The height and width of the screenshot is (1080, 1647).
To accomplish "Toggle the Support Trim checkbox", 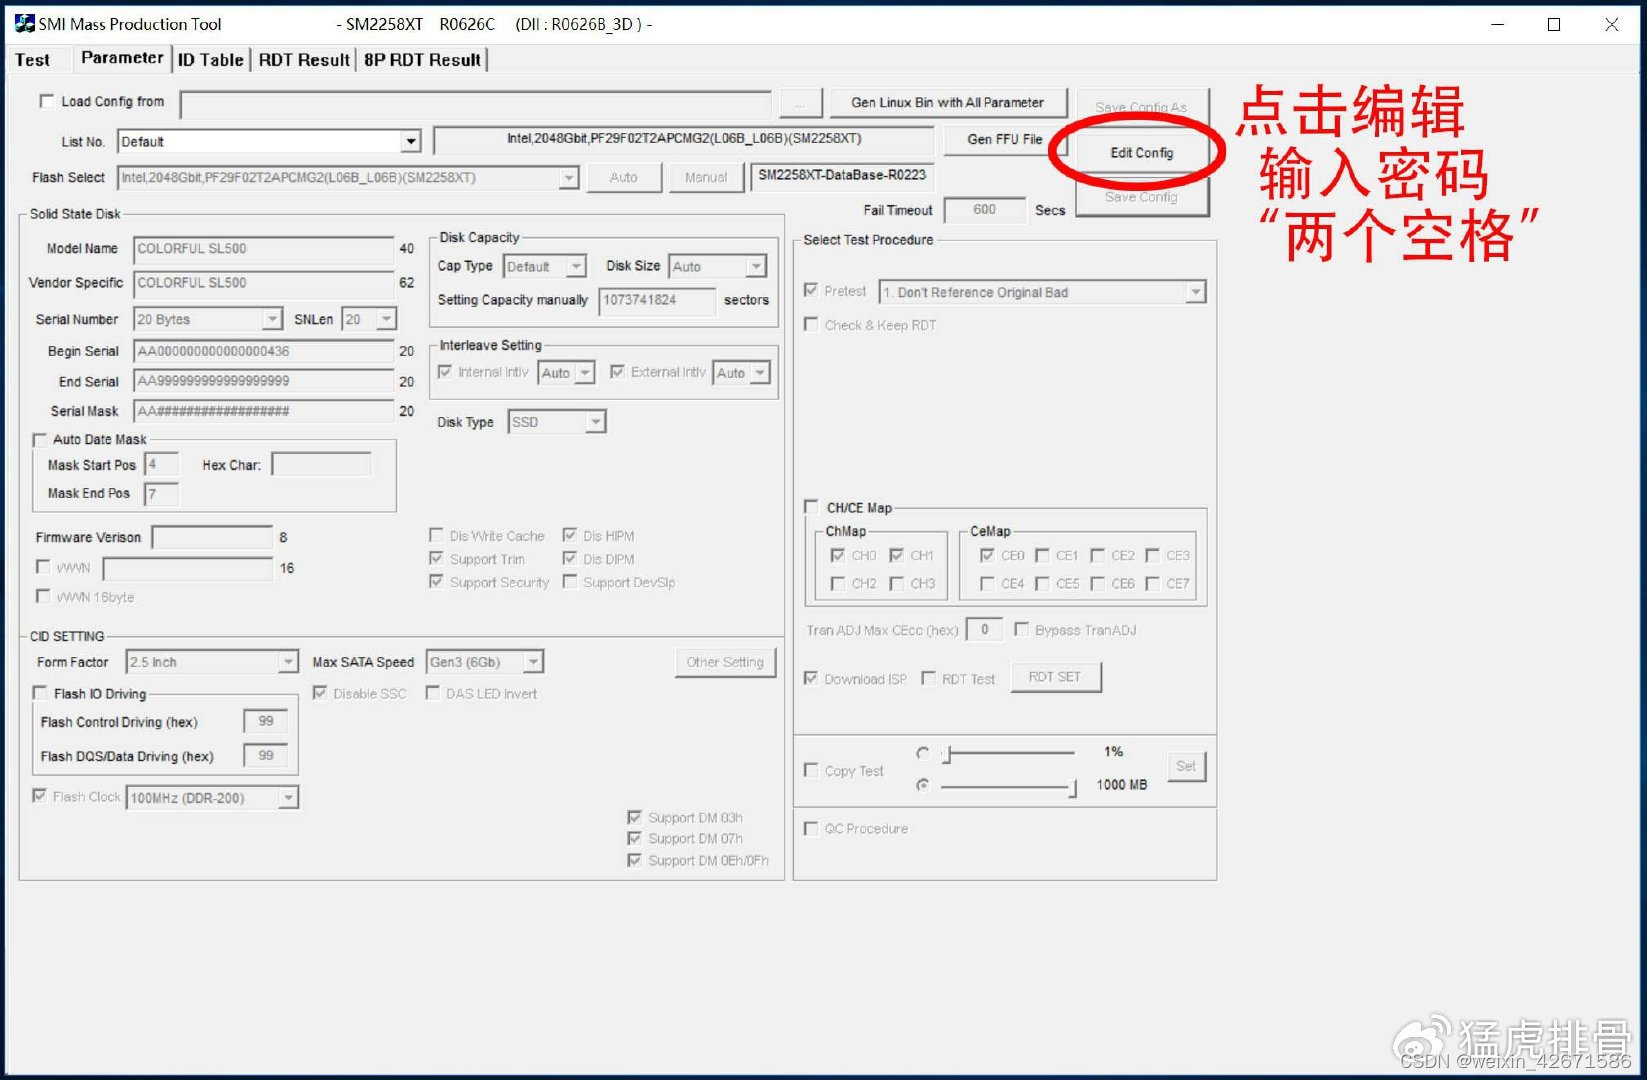I will point(436,558).
